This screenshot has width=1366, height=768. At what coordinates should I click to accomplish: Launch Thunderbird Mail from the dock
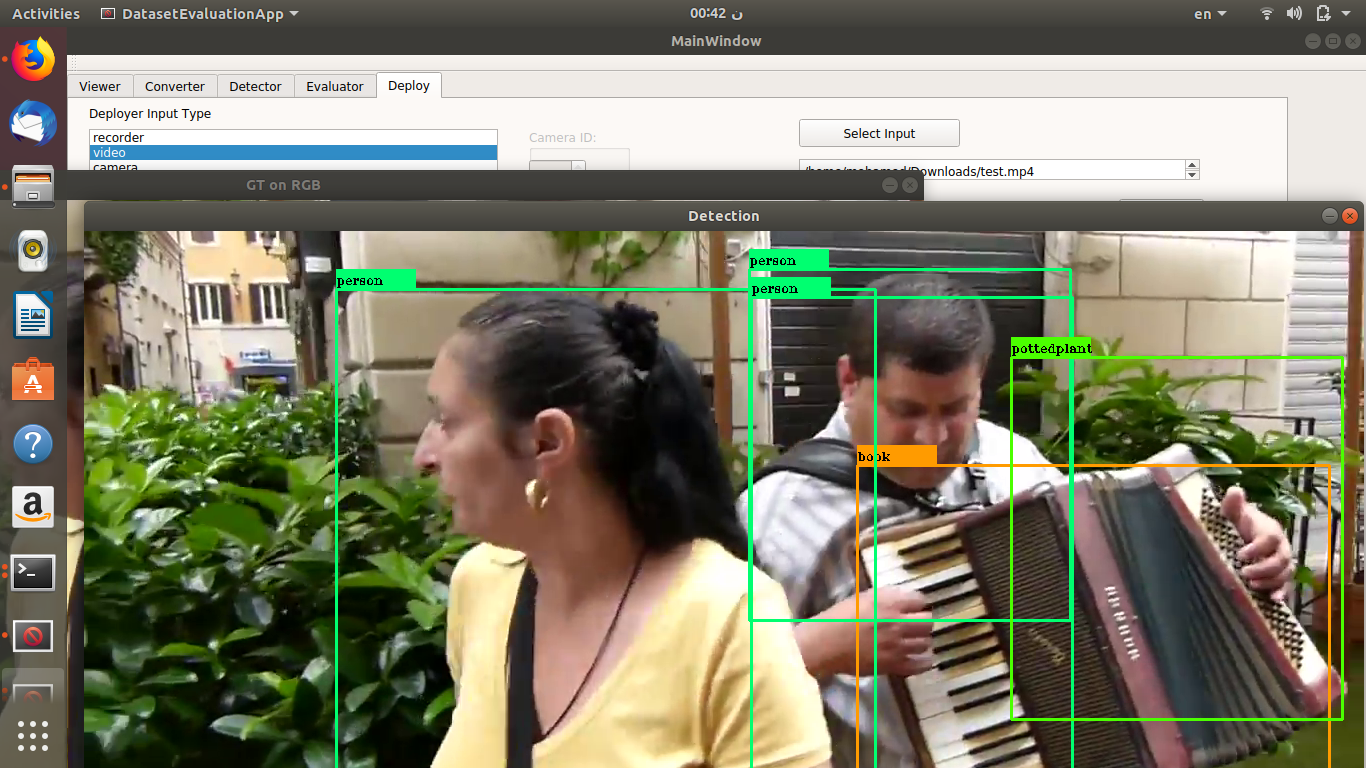[33, 123]
